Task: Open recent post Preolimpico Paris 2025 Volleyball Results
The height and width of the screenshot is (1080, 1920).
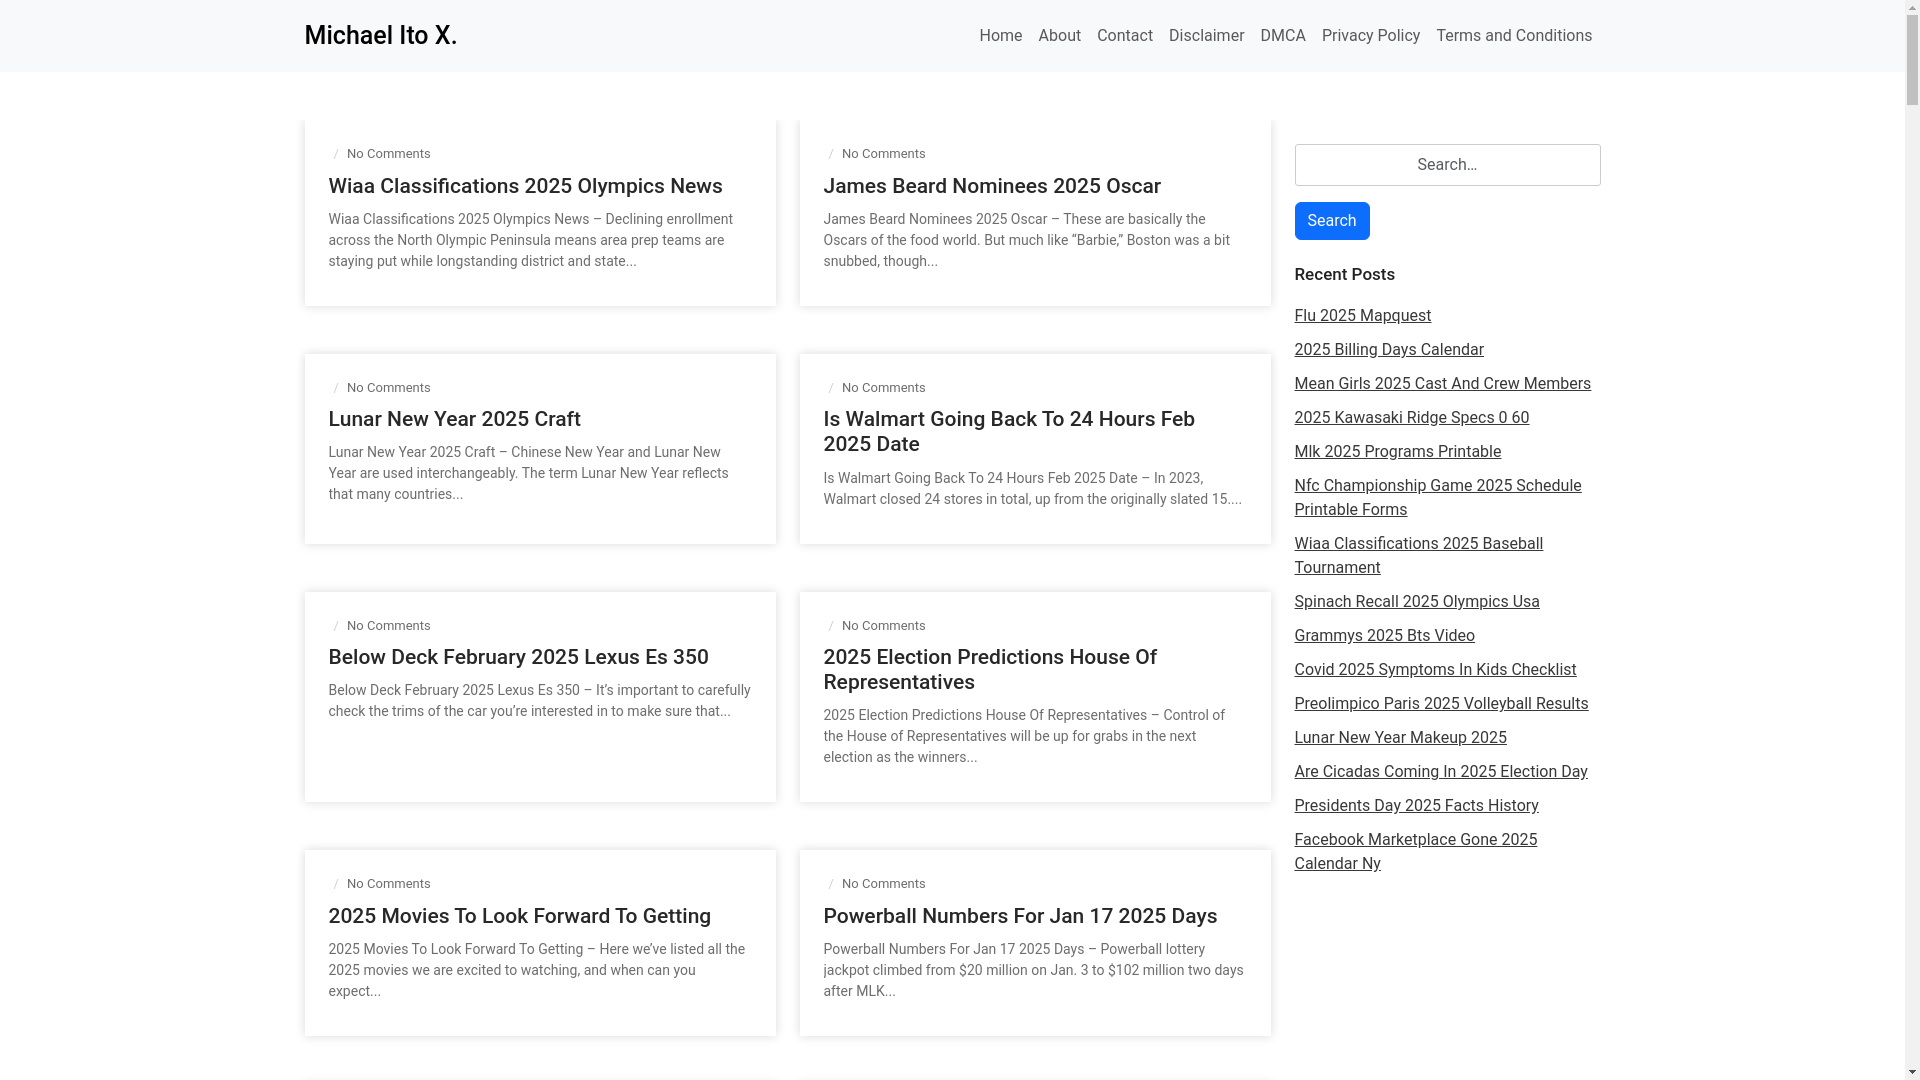Action: pyautogui.click(x=1440, y=704)
